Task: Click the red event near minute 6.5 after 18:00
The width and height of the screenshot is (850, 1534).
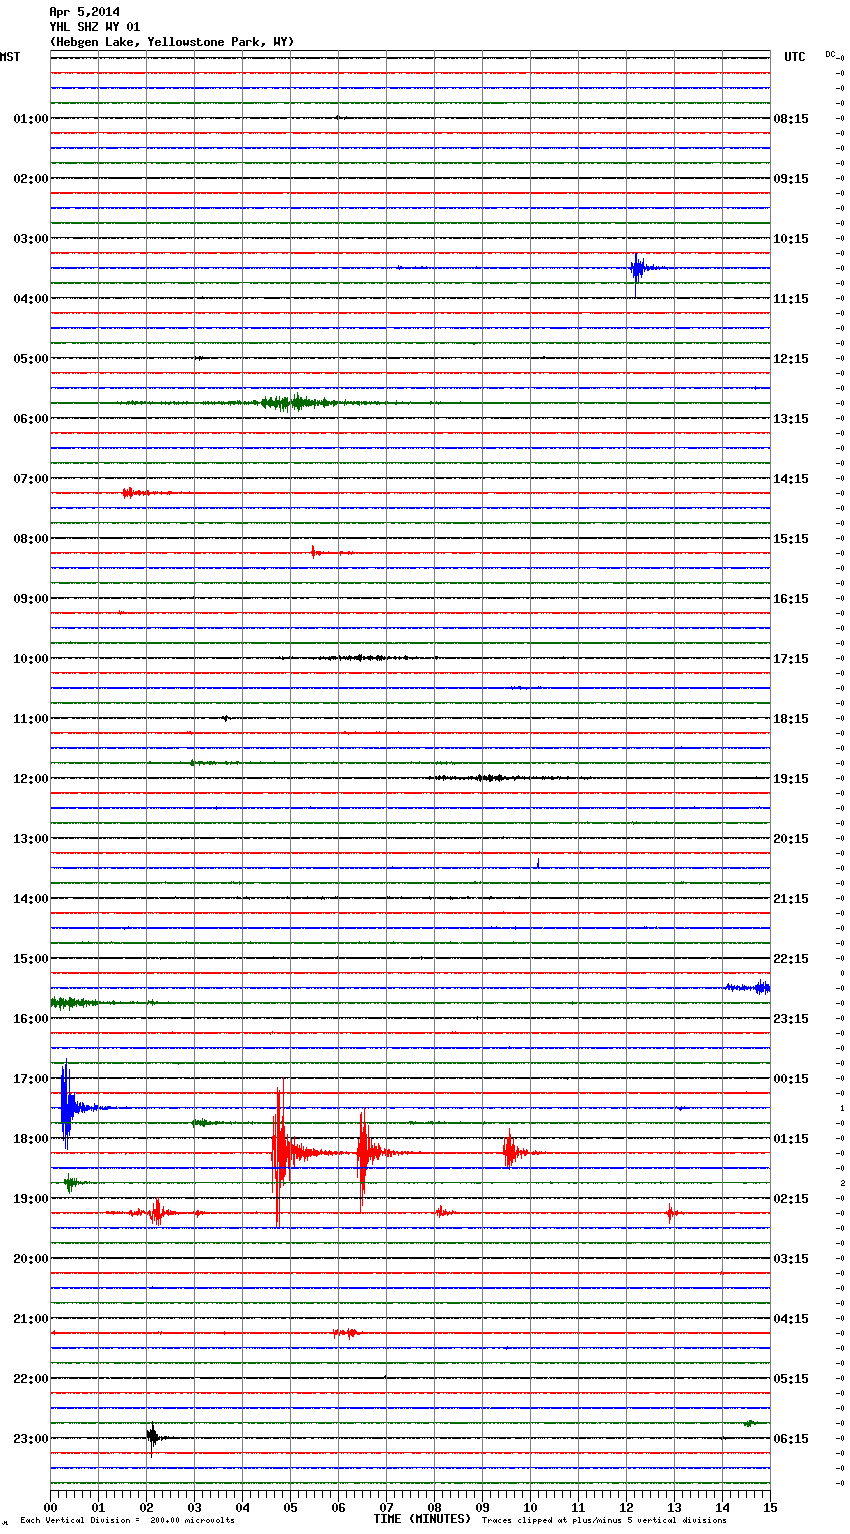Action: coord(365,1153)
